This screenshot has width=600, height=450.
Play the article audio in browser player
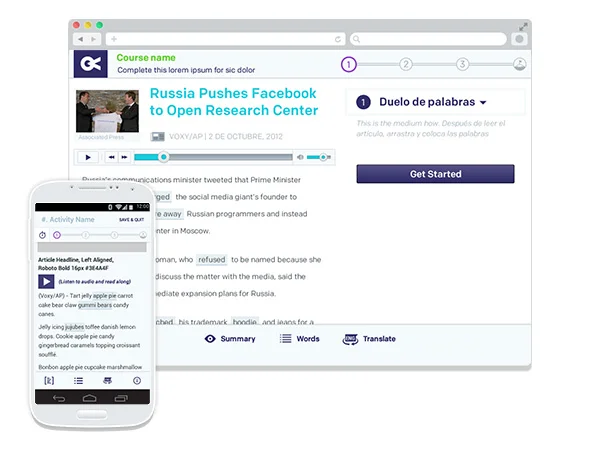[x=88, y=157]
